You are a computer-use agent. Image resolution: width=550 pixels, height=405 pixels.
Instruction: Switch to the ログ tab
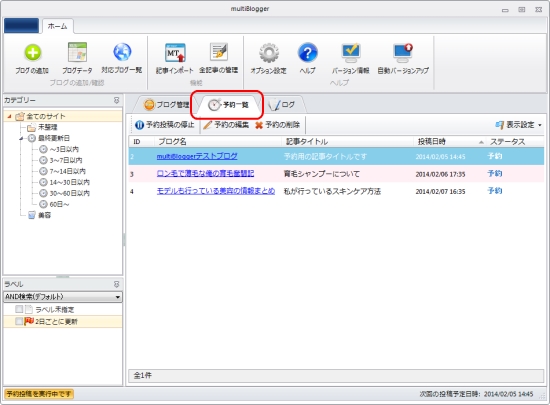[282, 104]
